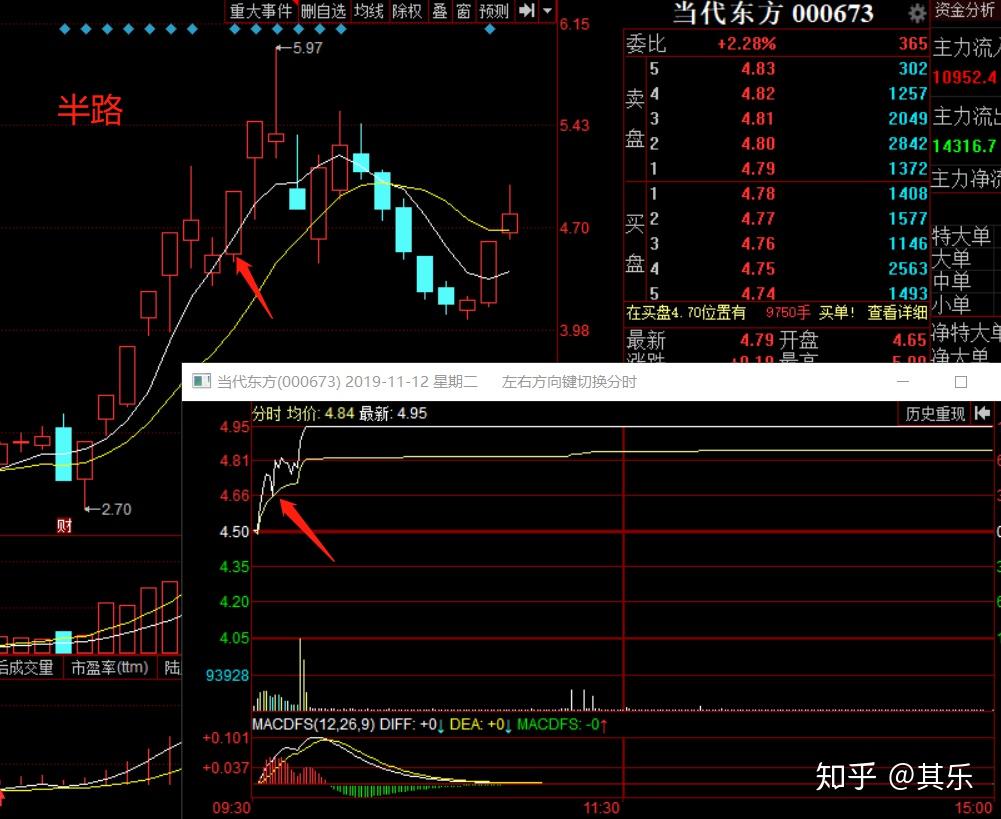Click the stock name 当代东方 000673

point(773,13)
